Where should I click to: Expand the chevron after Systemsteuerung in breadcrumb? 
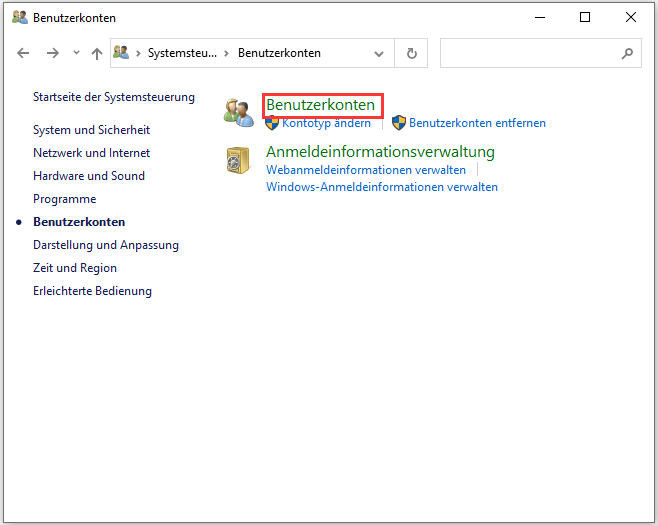[227, 53]
